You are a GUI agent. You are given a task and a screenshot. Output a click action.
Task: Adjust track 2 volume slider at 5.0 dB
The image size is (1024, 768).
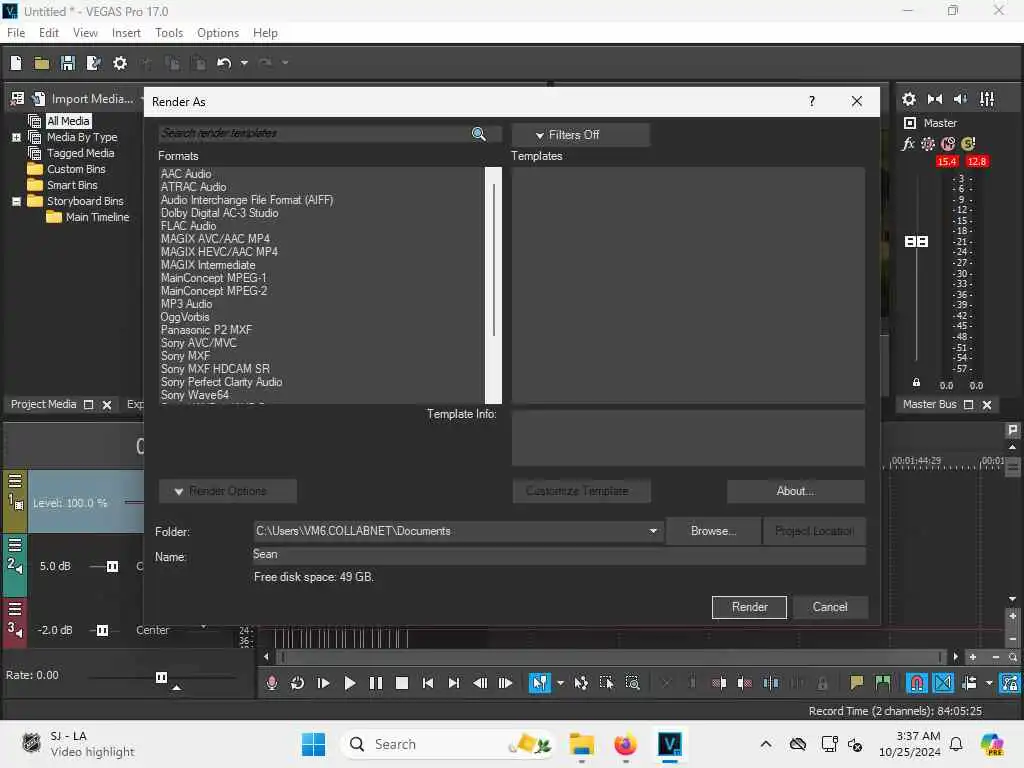[112, 566]
